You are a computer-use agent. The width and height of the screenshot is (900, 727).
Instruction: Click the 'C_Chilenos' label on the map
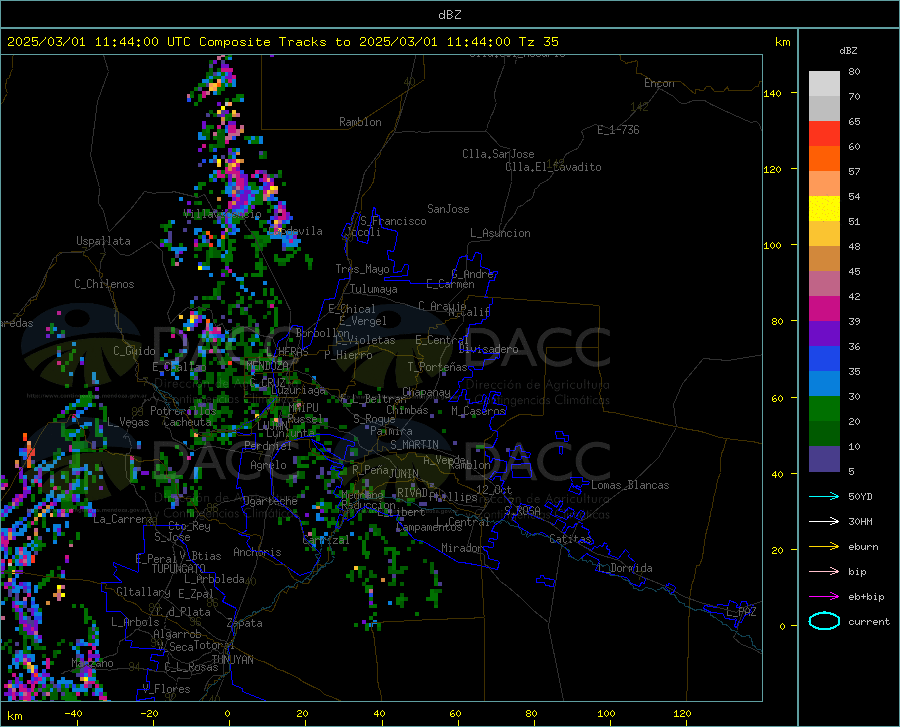click(x=104, y=284)
